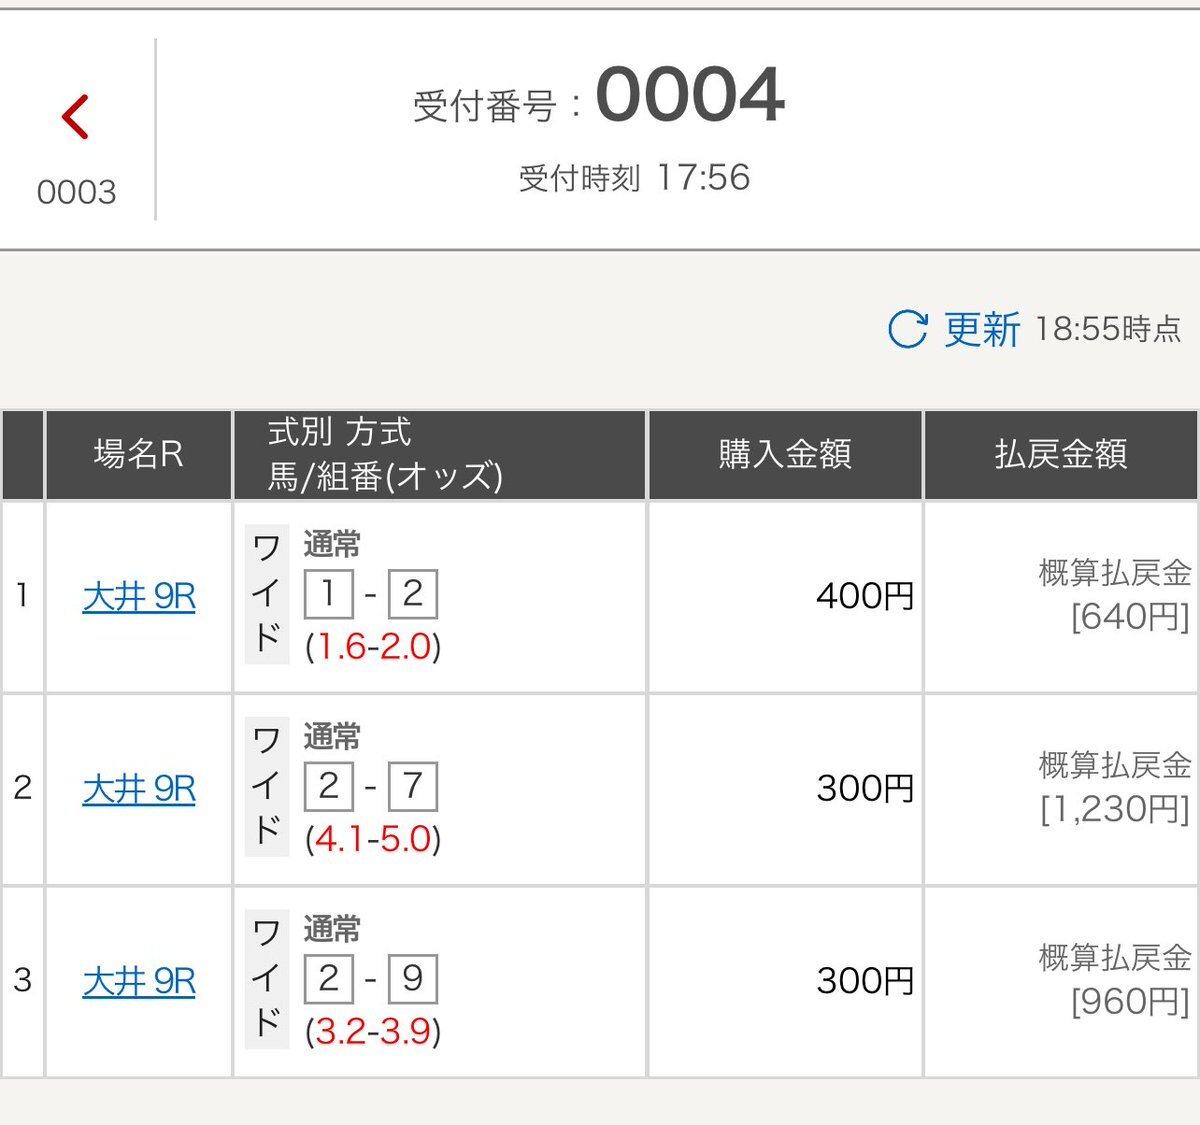The height and width of the screenshot is (1125, 1200).
Task: Go back using the red chevron arrow
Action: (x=76, y=117)
